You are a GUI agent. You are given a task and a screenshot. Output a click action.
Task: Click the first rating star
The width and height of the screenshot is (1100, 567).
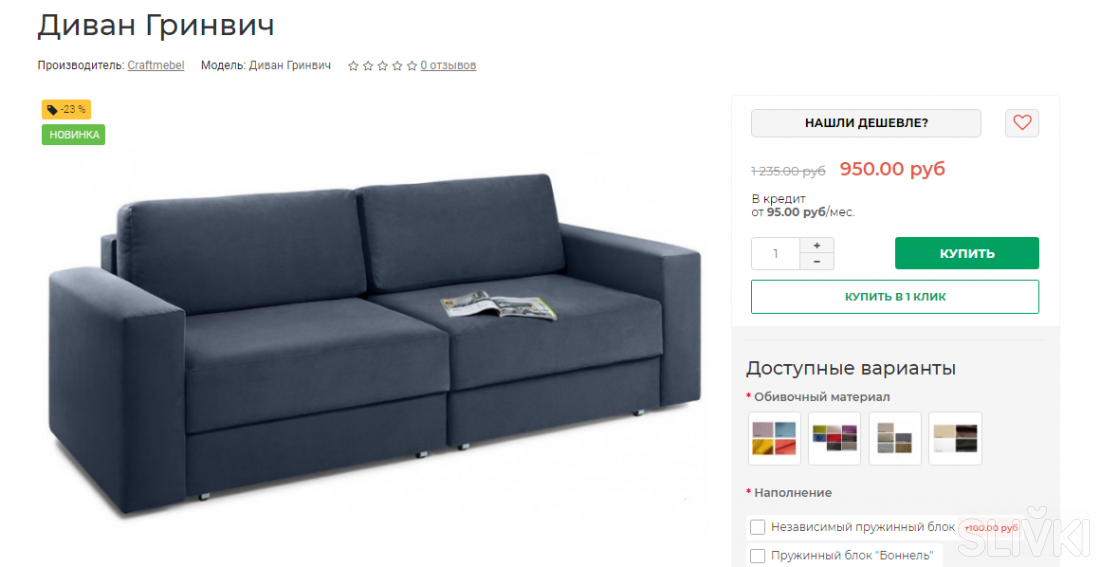354,66
